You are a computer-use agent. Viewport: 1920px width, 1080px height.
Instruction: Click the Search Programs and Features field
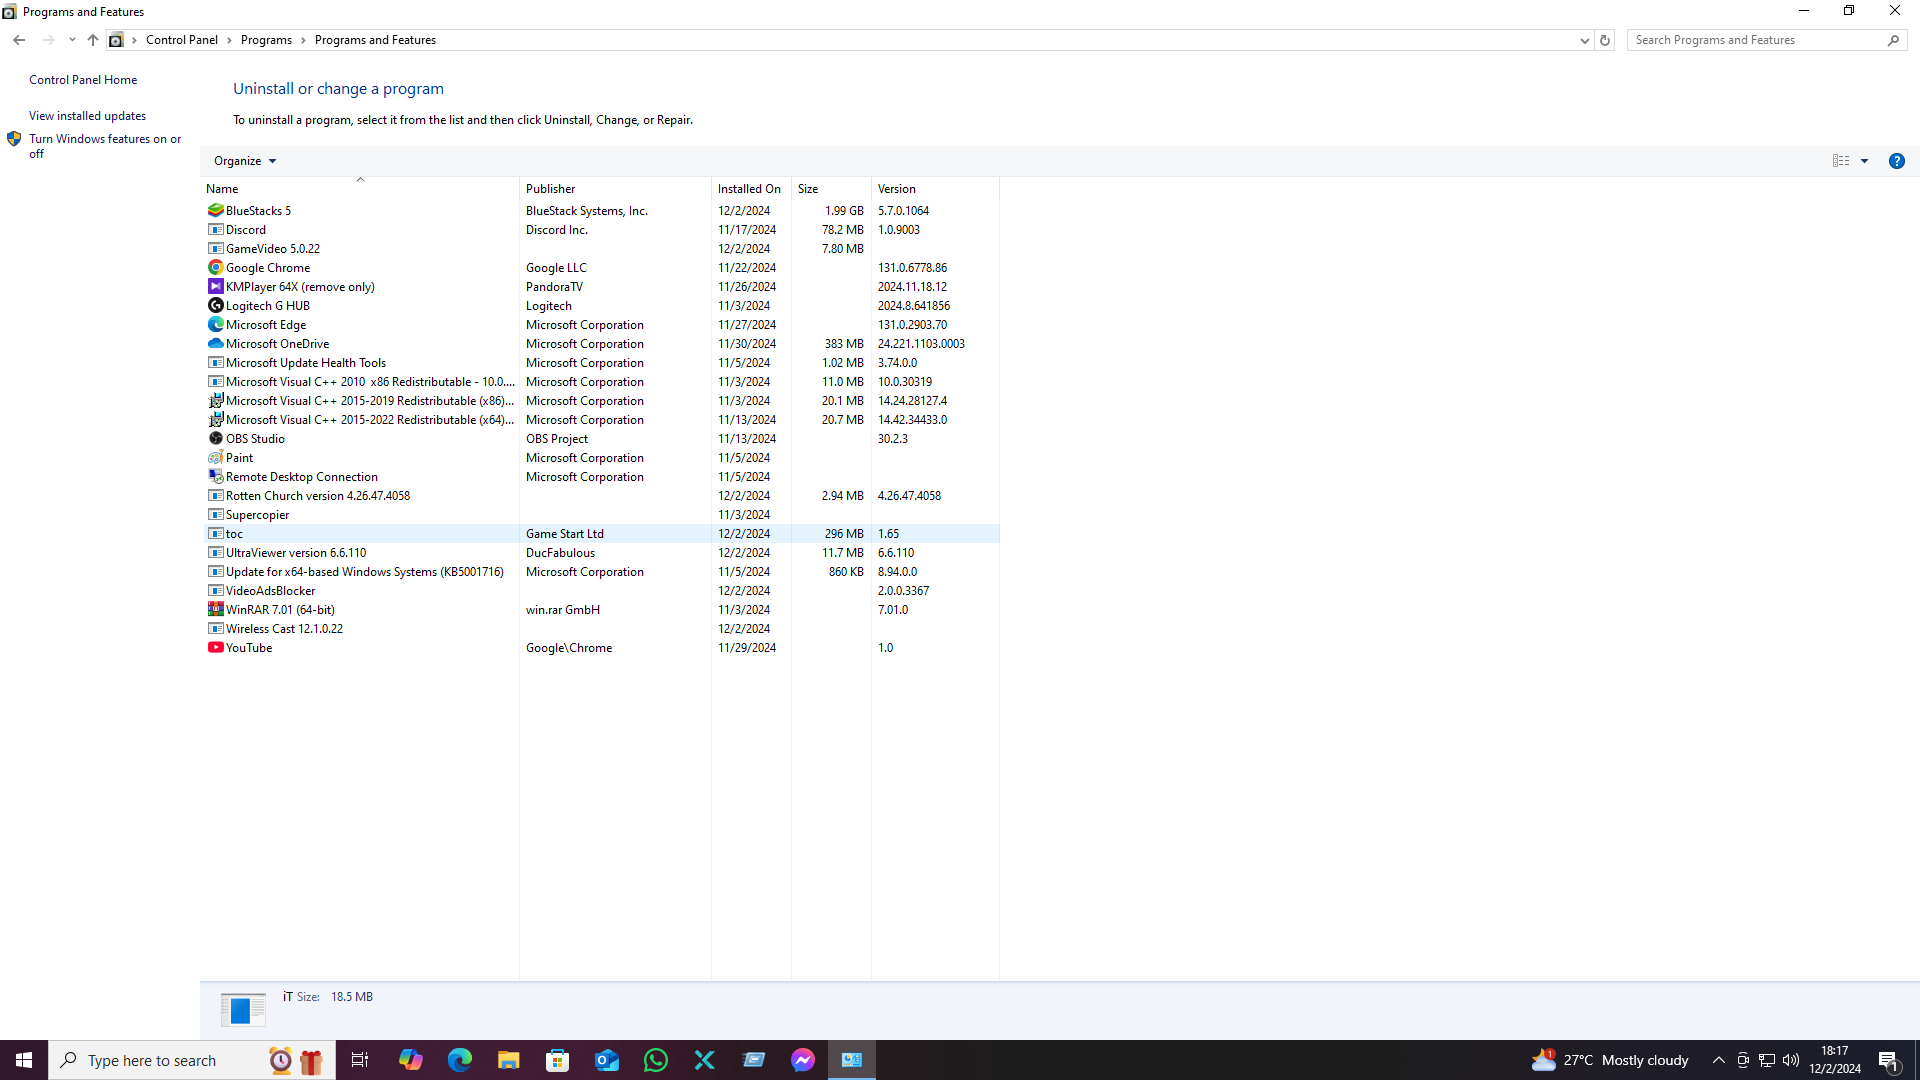pyautogui.click(x=1755, y=40)
